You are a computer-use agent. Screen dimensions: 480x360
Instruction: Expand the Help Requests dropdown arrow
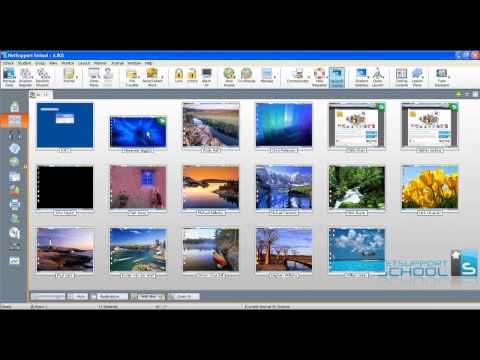tap(327, 77)
